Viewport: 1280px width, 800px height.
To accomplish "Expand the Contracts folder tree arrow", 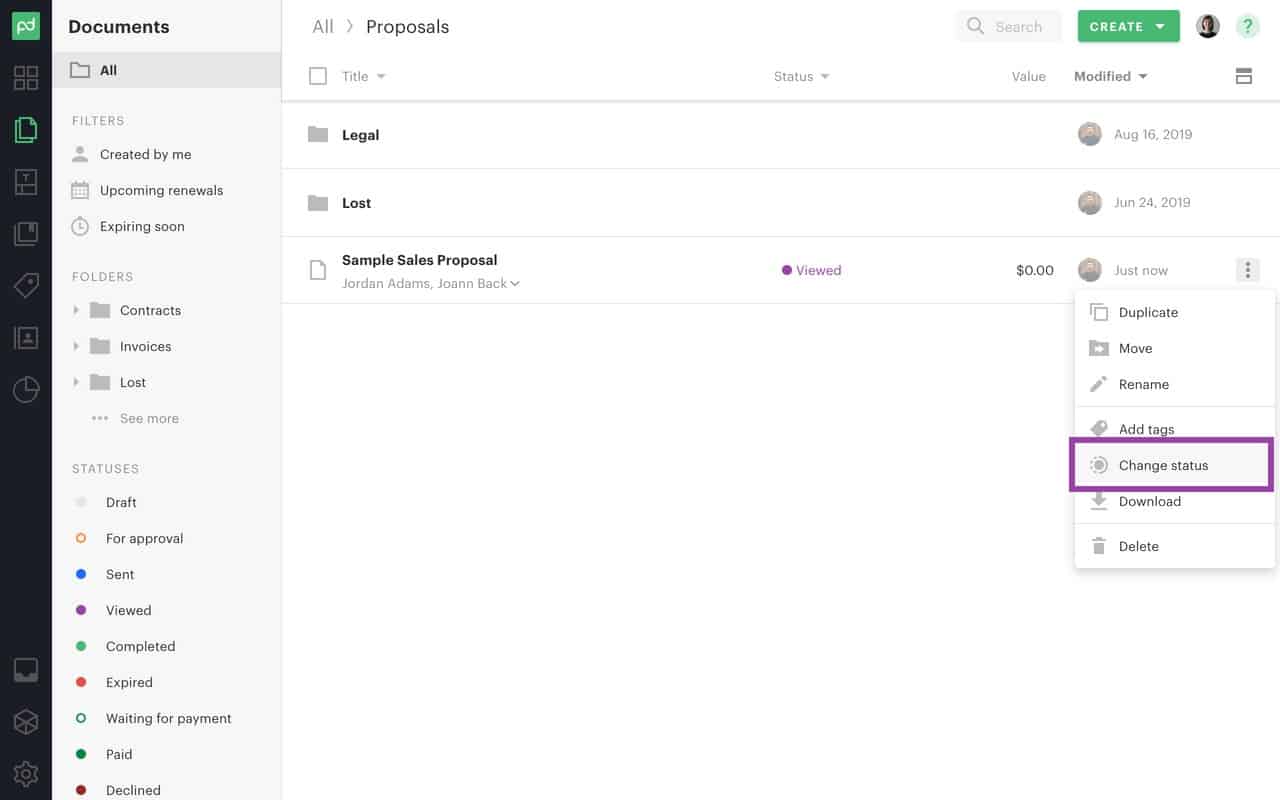I will [76, 310].
